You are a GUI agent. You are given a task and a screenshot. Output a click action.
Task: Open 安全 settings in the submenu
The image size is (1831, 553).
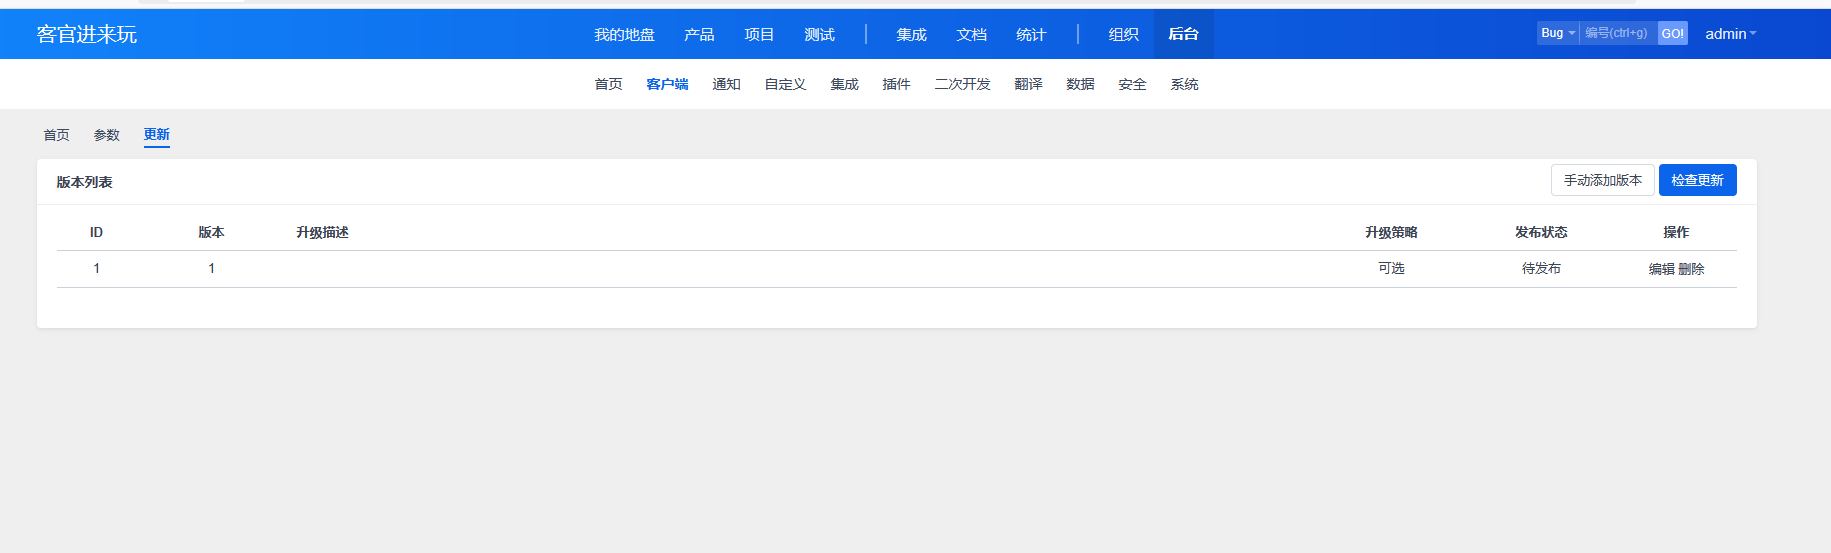pos(1132,84)
